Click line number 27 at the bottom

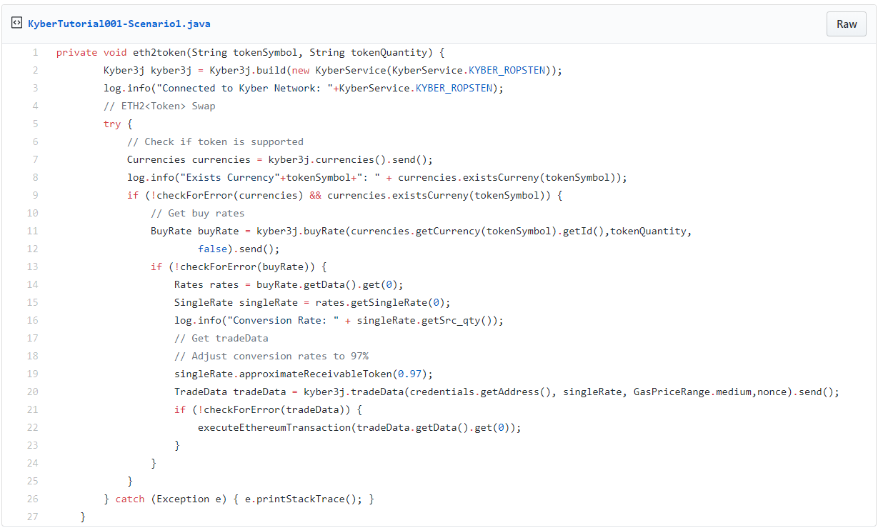(33, 517)
